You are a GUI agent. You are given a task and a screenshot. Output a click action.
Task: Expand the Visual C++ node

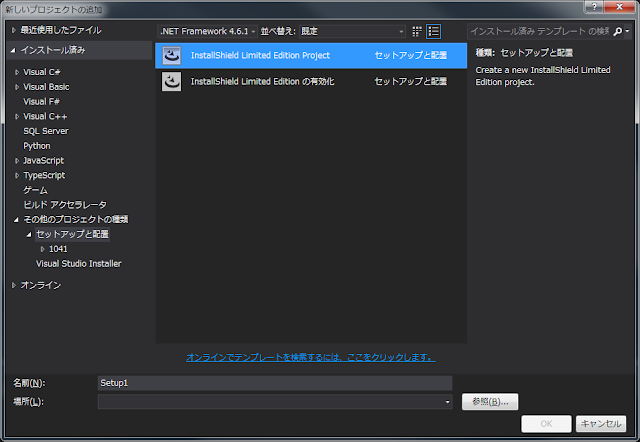pyautogui.click(x=17, y=117)
